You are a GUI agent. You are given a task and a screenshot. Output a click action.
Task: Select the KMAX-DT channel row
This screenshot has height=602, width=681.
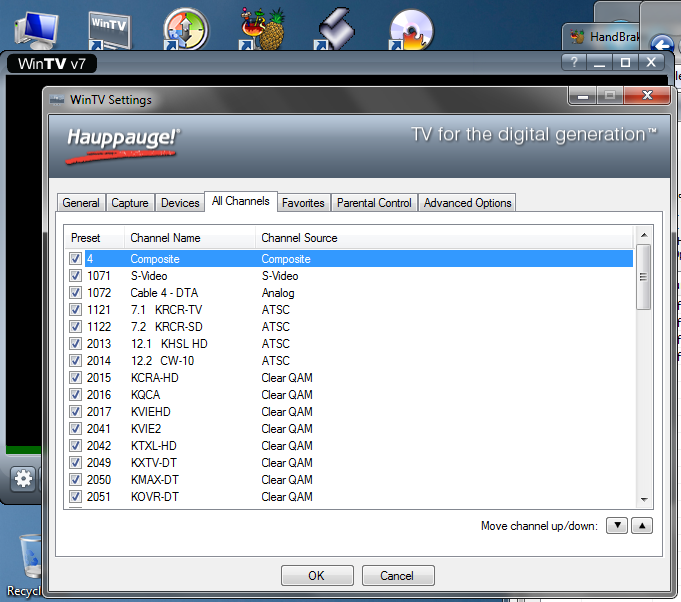pyautogui.click(x=349, y=480)
